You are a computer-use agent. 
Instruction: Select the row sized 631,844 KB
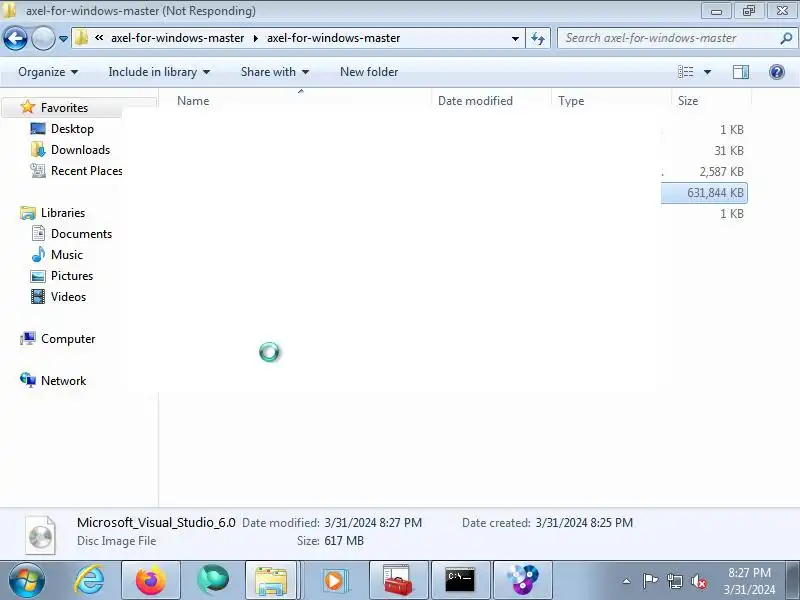coord(704,193)
